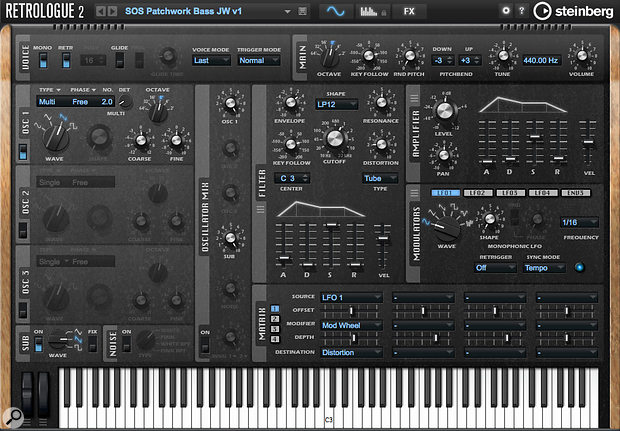Toggle the Sub oscillator Fix switch
Screen dimensions: 620x431
93,344
